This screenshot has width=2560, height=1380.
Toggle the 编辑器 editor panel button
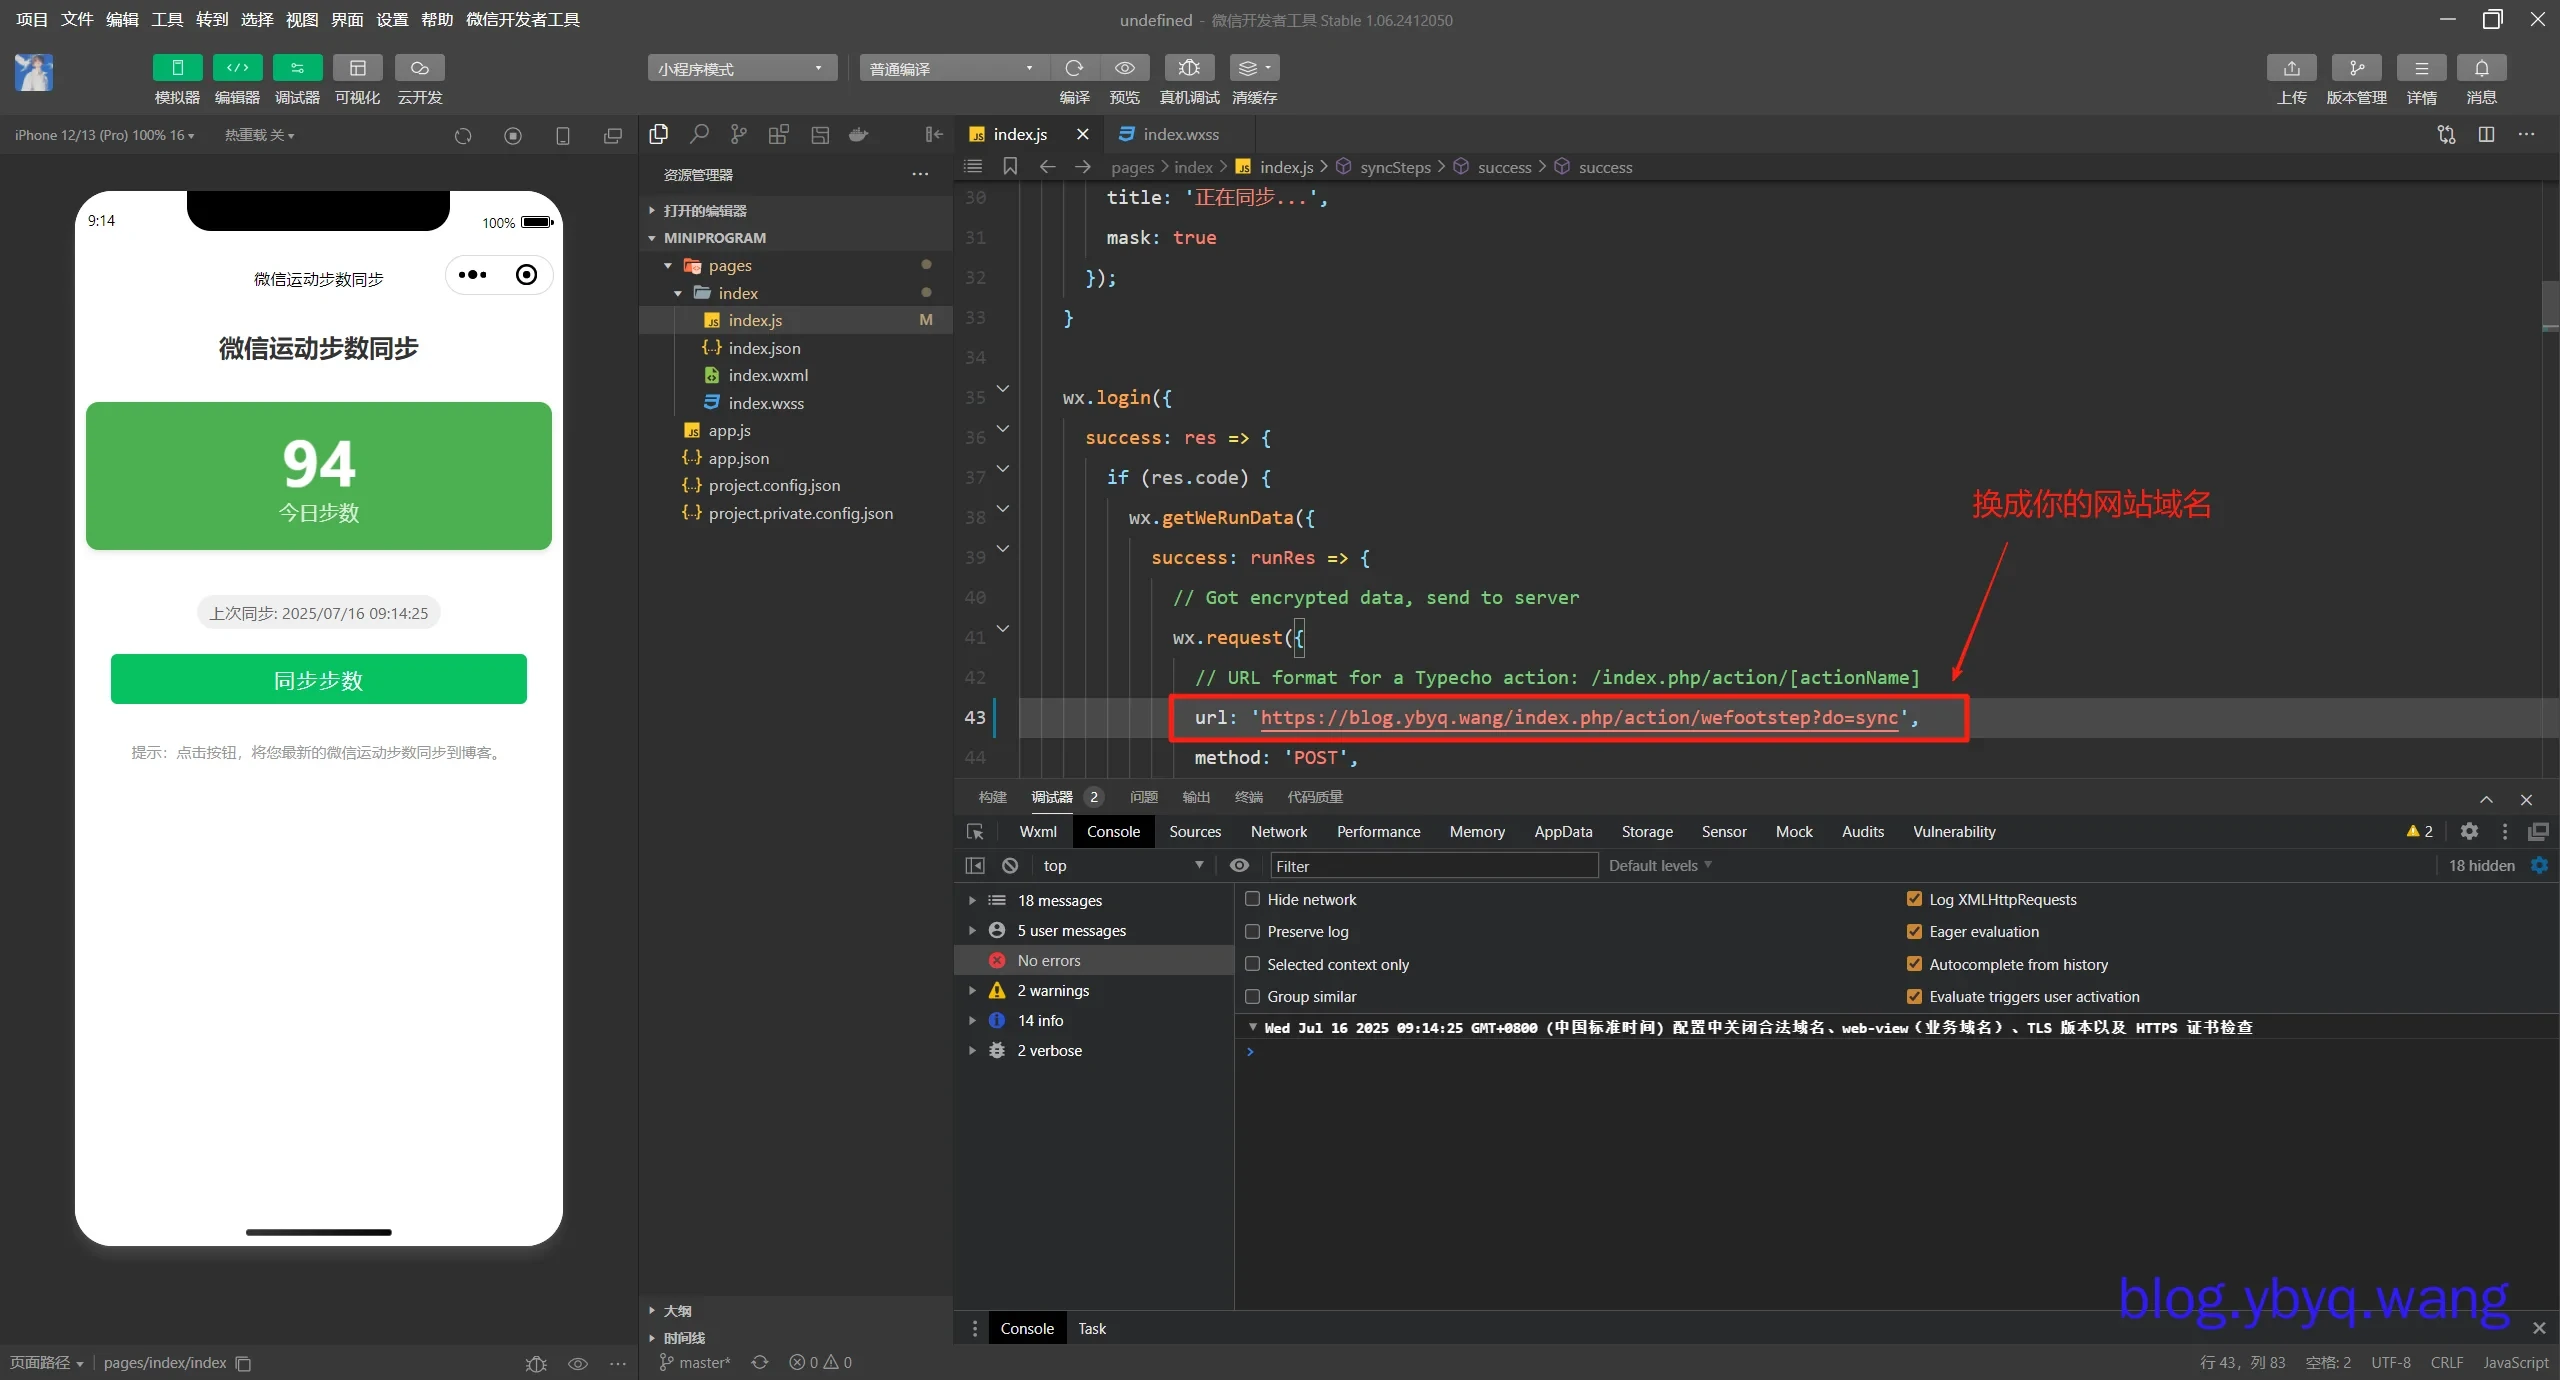pos(237,68)
